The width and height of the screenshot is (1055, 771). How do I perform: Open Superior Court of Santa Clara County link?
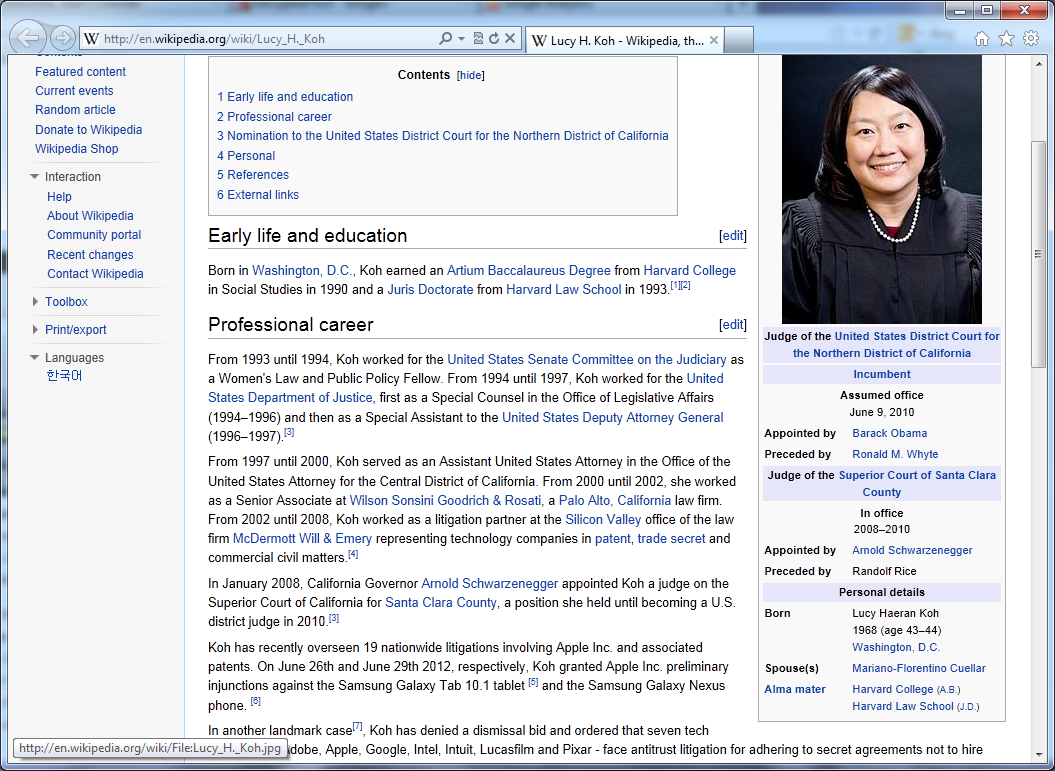[916, 483]
